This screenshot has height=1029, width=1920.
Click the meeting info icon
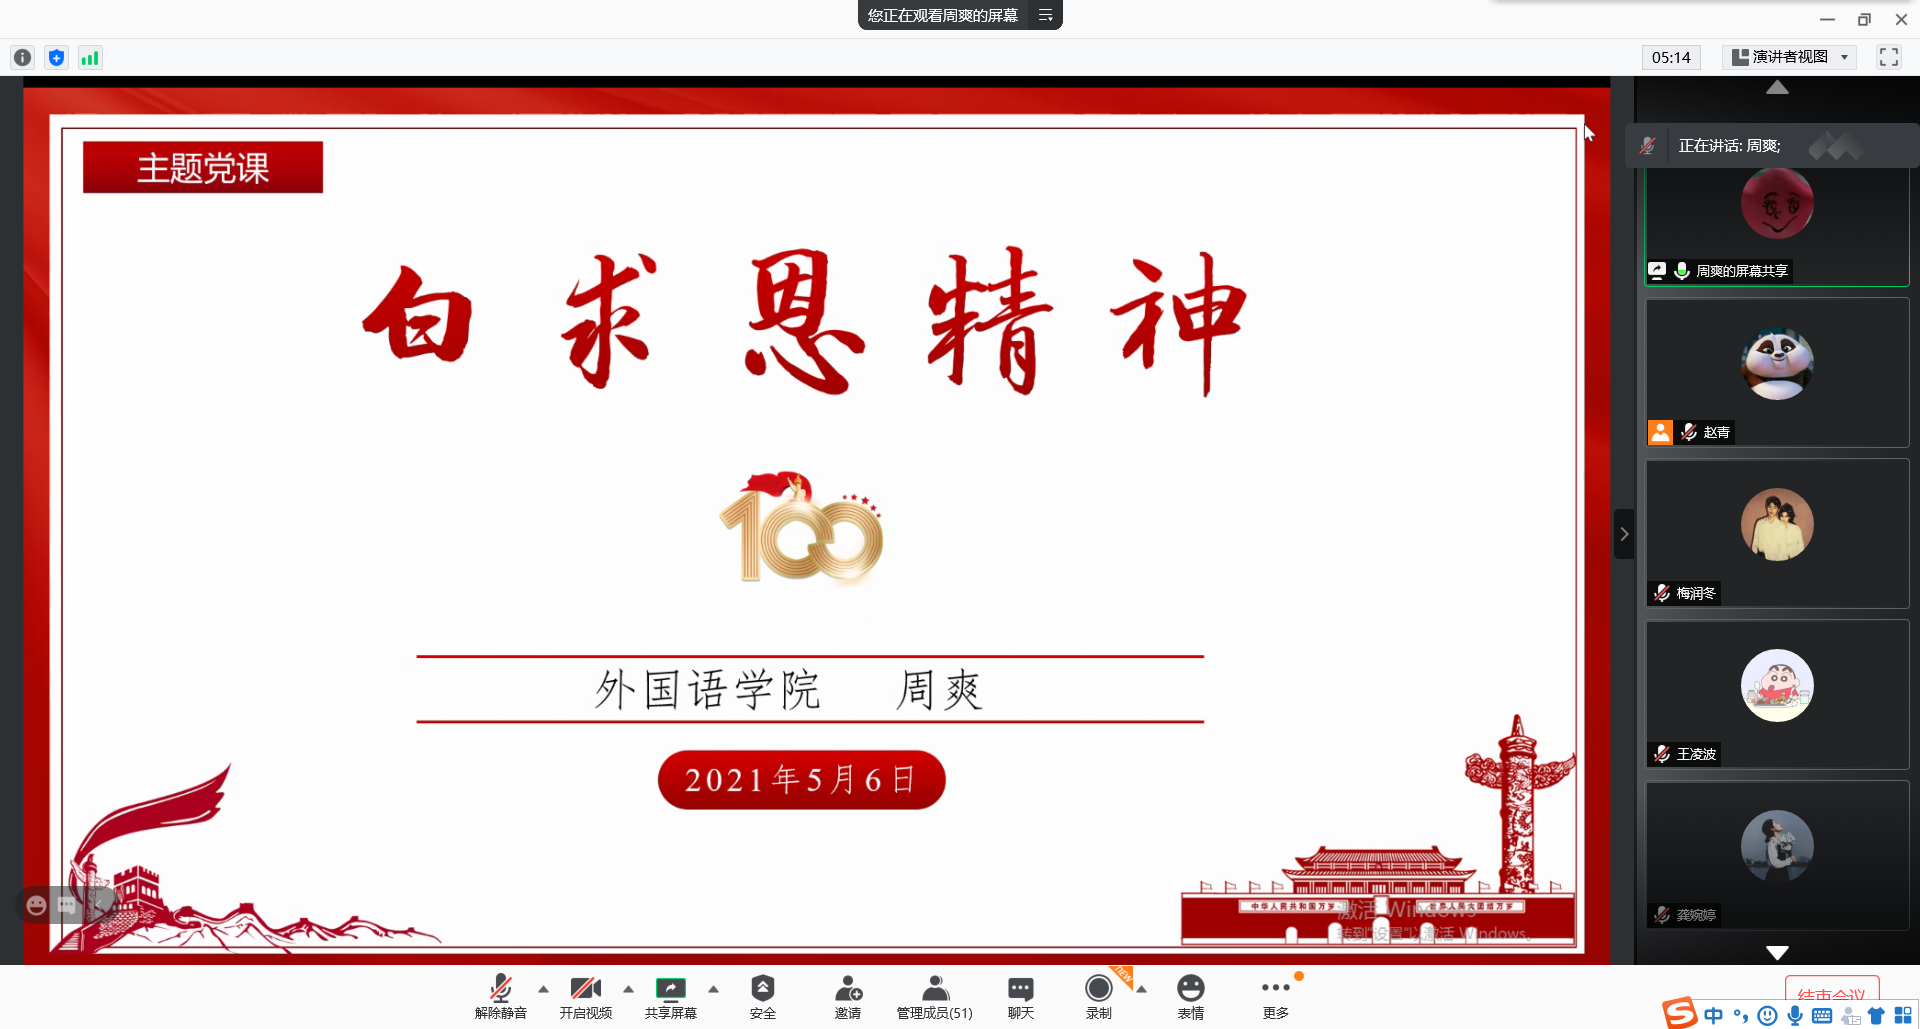22,58
